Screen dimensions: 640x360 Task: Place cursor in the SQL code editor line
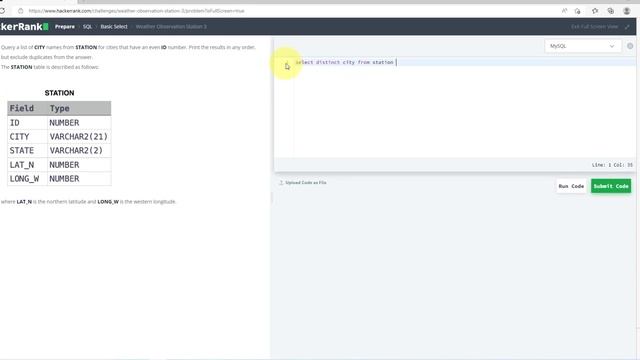tap(464, 62)
